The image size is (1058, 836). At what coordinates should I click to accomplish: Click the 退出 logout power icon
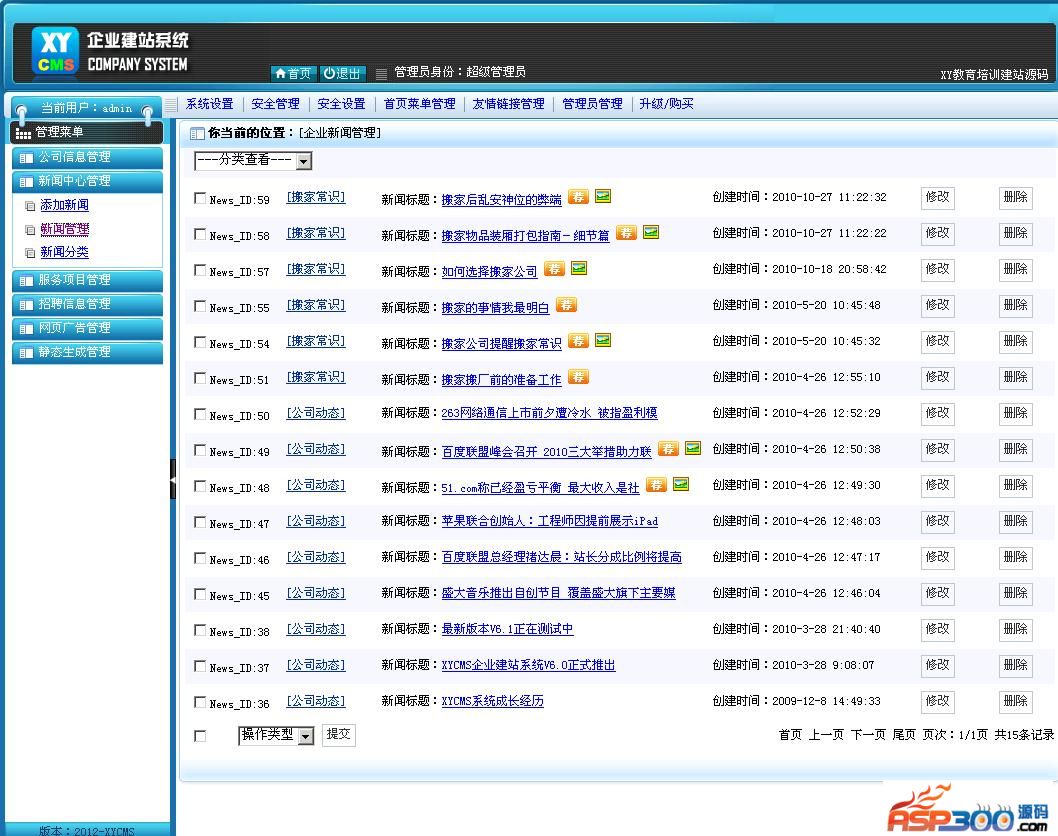343,73
